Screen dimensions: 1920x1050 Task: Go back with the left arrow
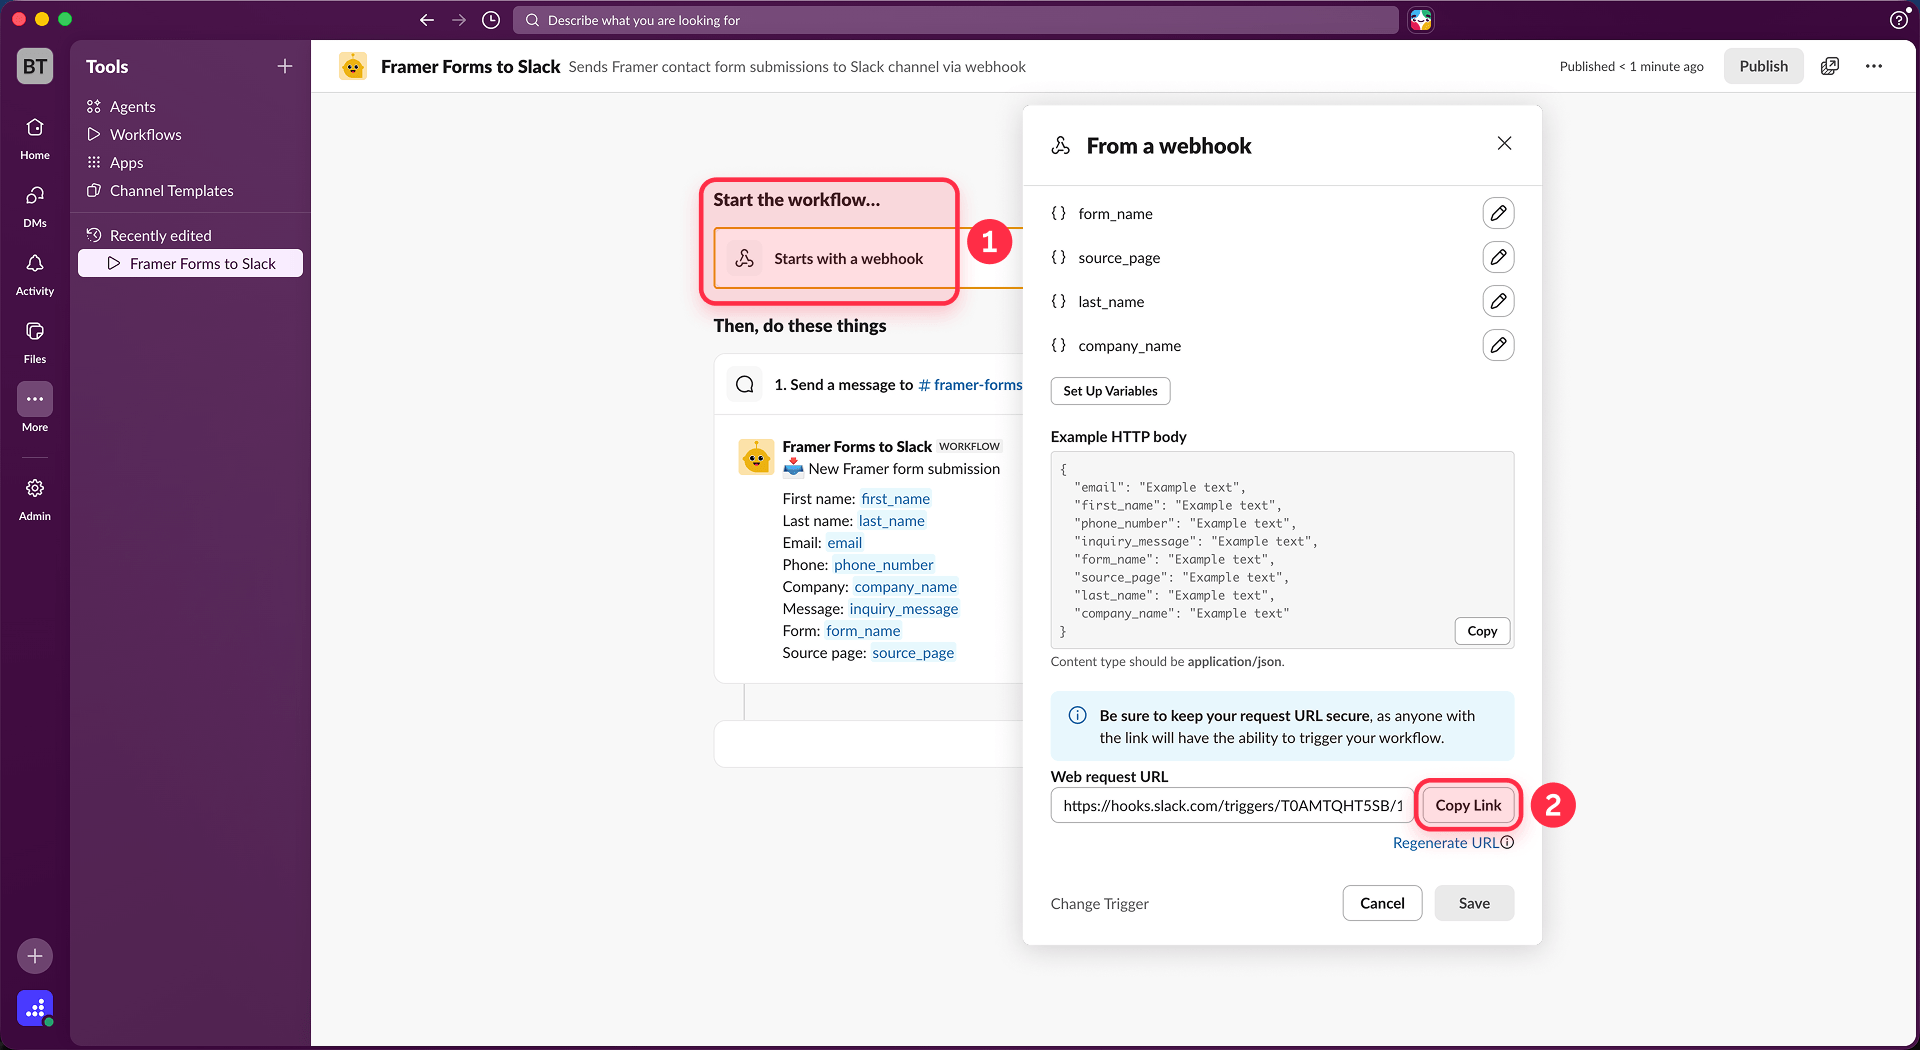pos(427,20)
